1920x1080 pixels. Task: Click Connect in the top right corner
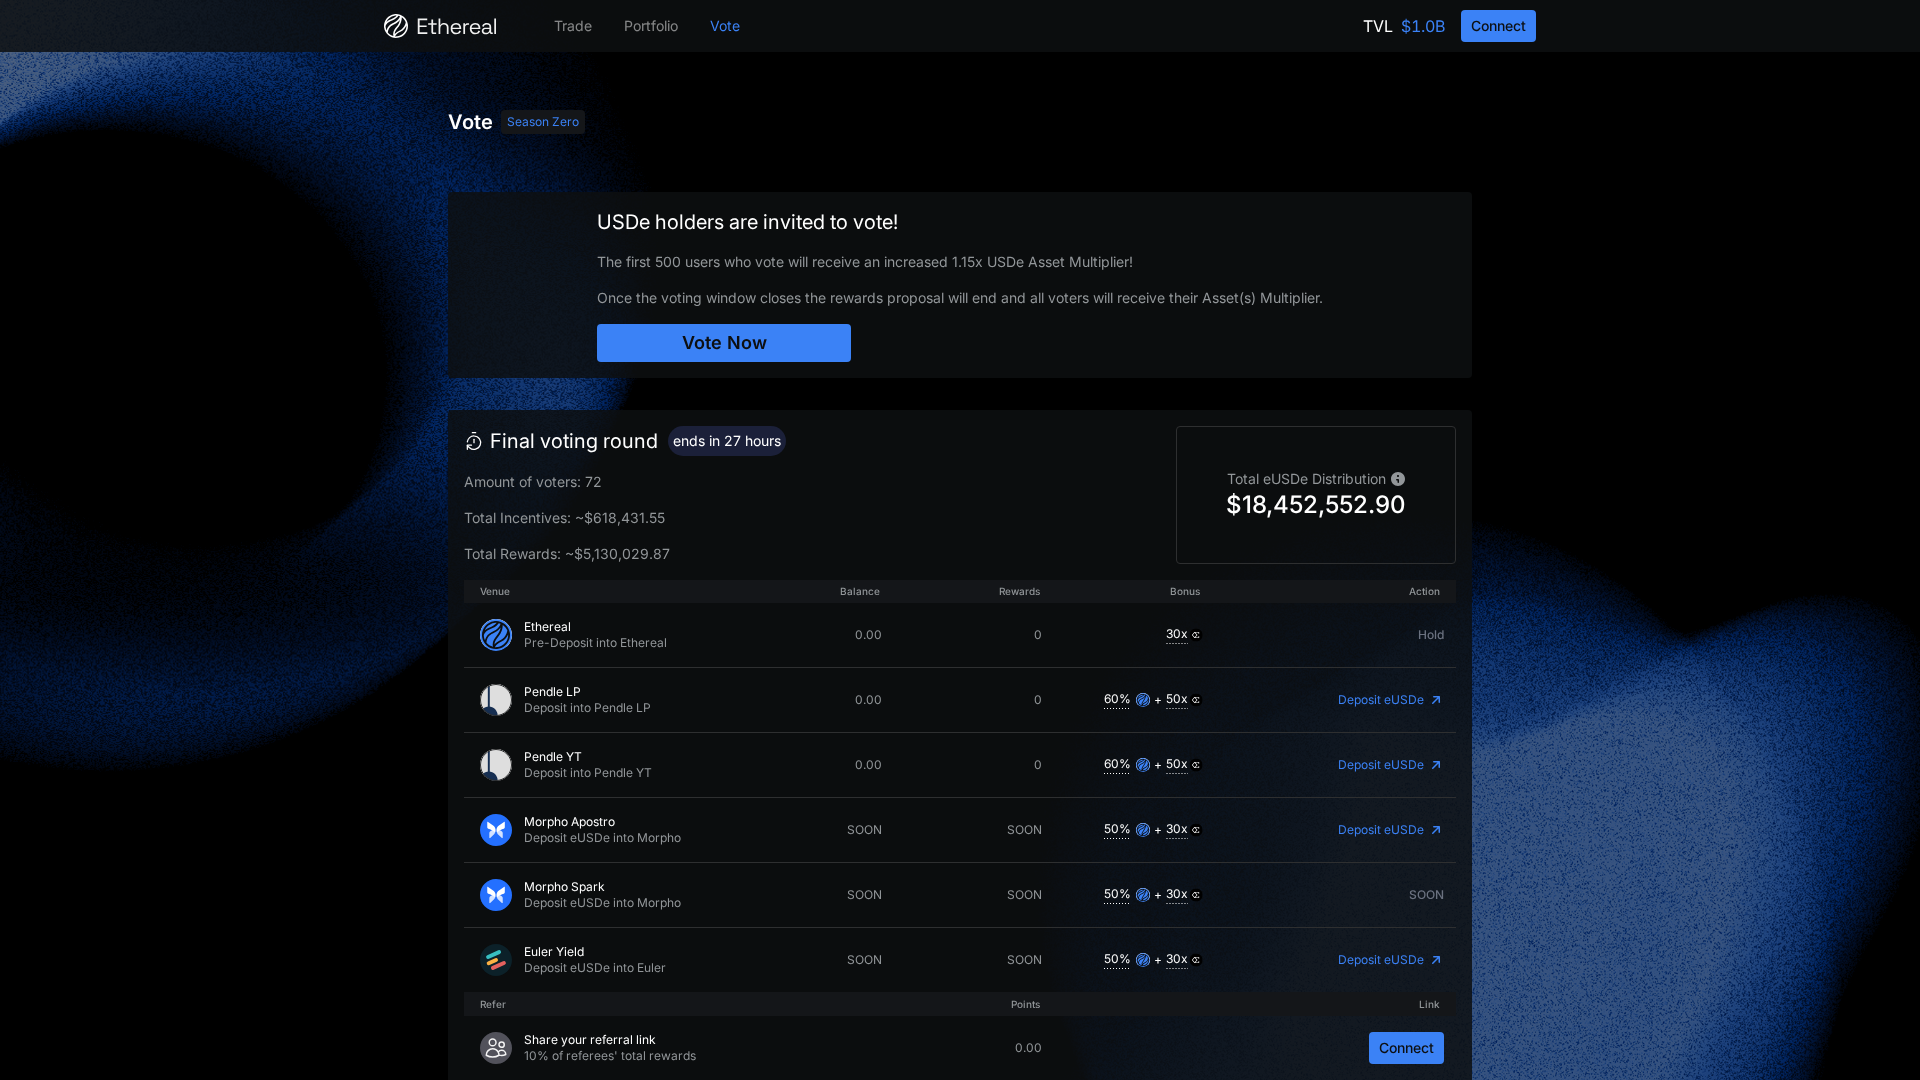point(1497,26)
